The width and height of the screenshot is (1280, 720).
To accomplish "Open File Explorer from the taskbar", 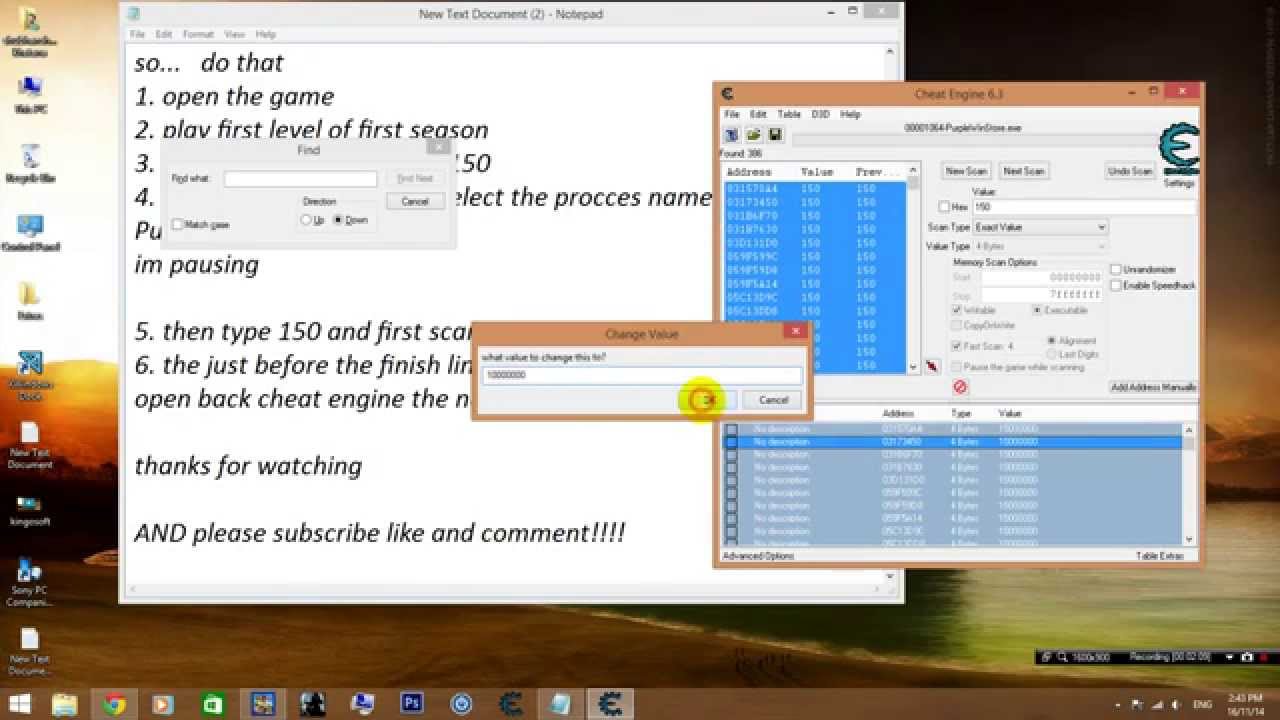I will (x=64, y=704).
